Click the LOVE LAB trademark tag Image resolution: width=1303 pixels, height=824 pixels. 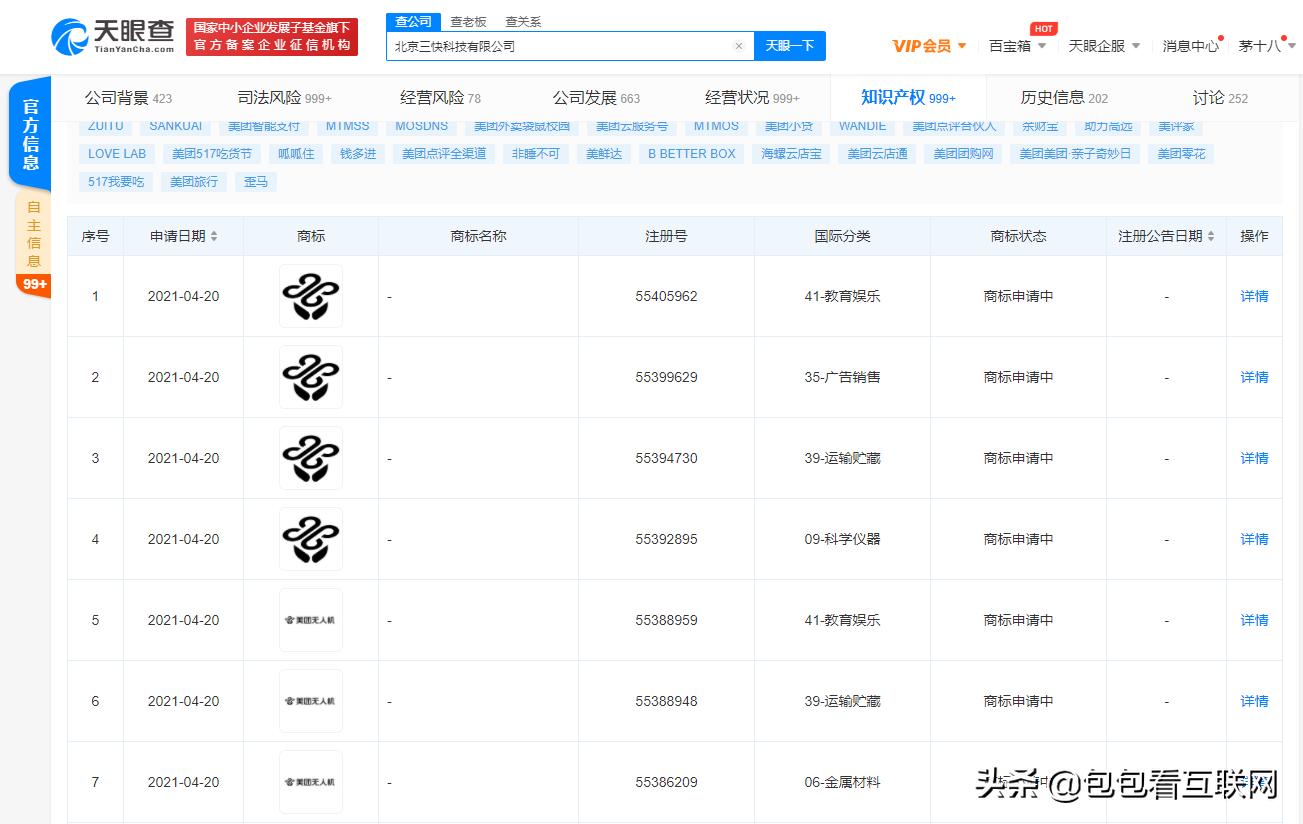115,153
